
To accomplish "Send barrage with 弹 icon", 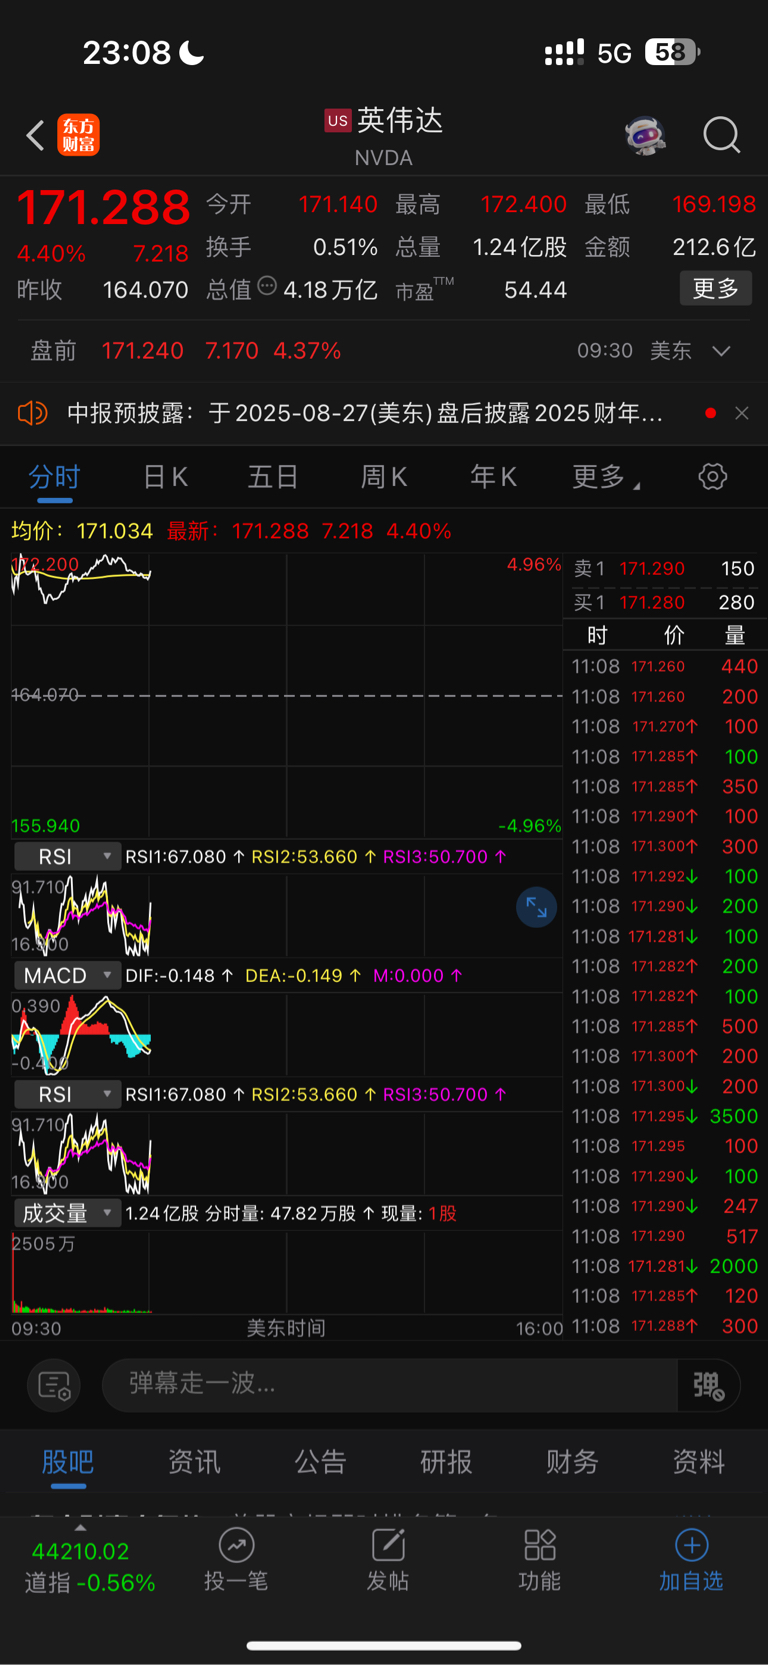I will click(708, 1385).
